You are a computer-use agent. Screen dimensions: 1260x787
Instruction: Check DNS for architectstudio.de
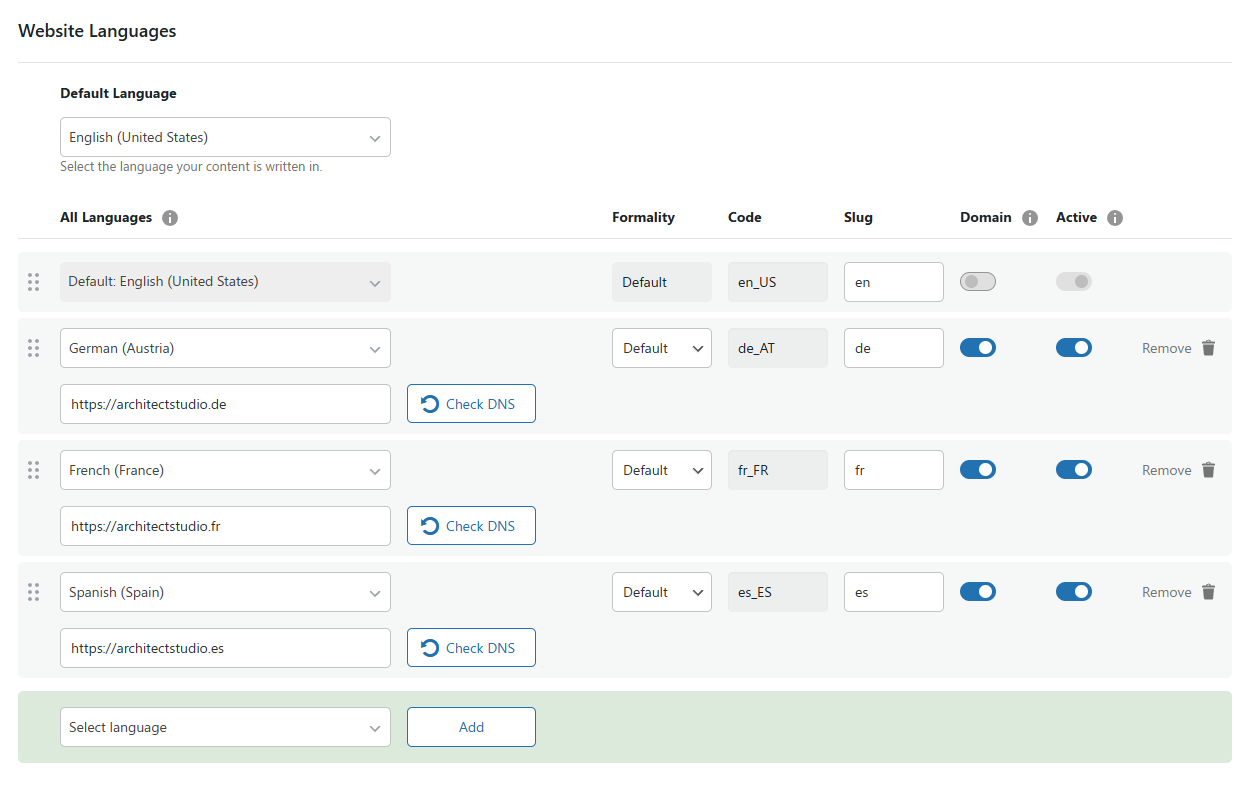pos(471,404)
